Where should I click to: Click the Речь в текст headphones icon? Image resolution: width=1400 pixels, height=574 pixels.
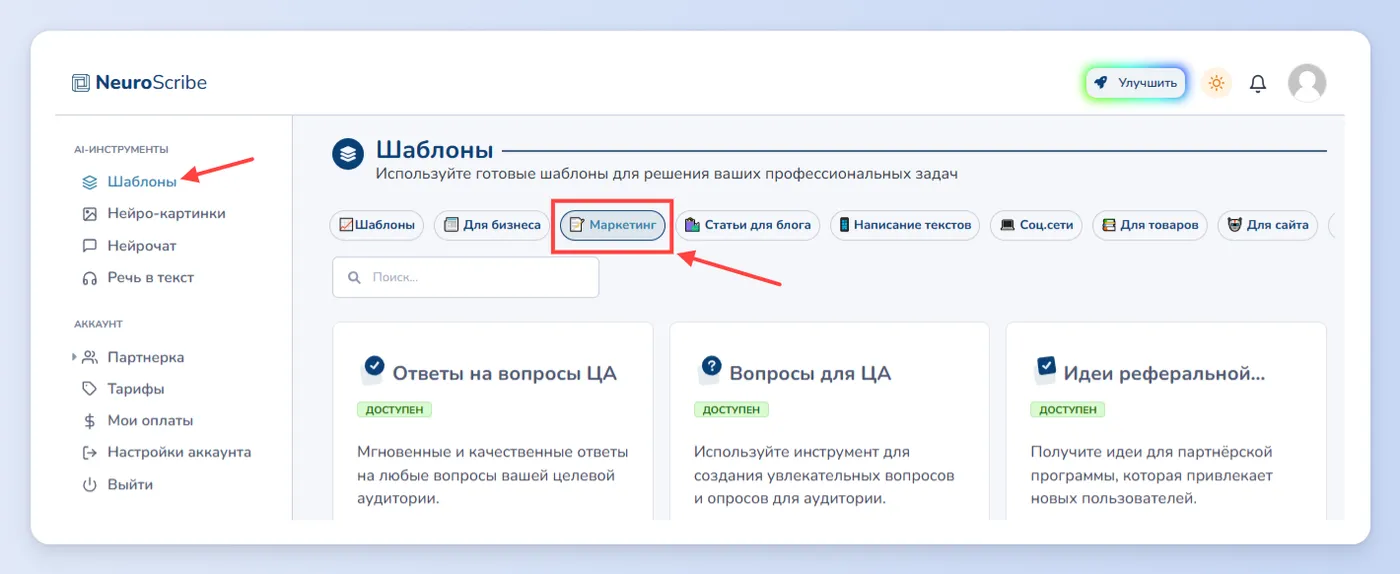click(x=90, y=278)
